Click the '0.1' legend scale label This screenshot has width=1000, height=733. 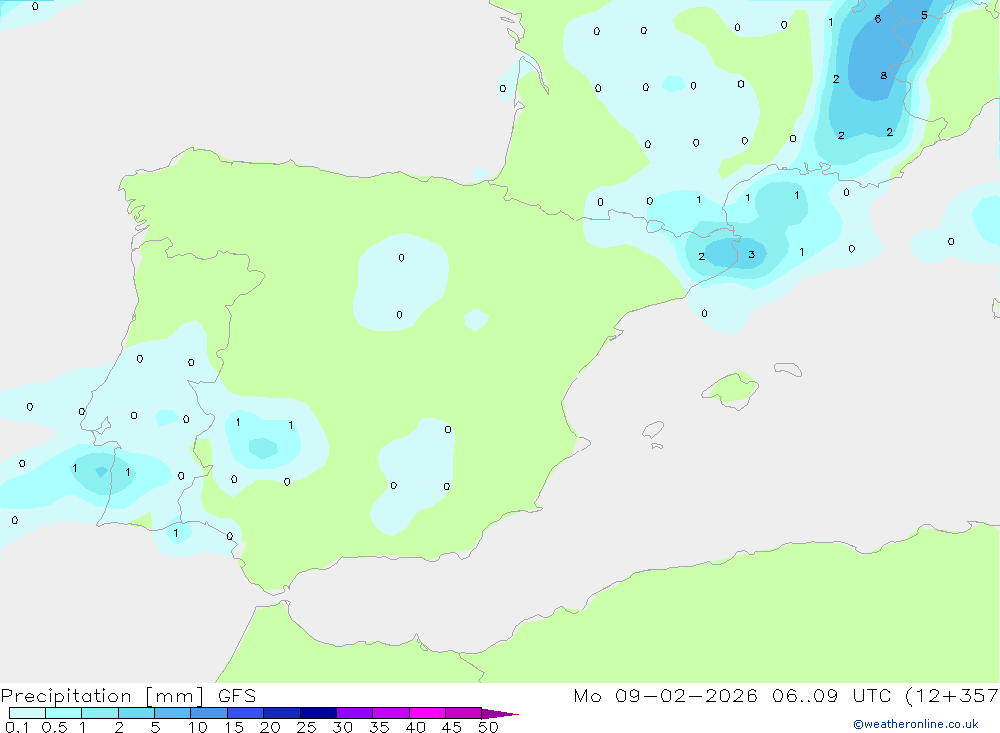(17, 727)
